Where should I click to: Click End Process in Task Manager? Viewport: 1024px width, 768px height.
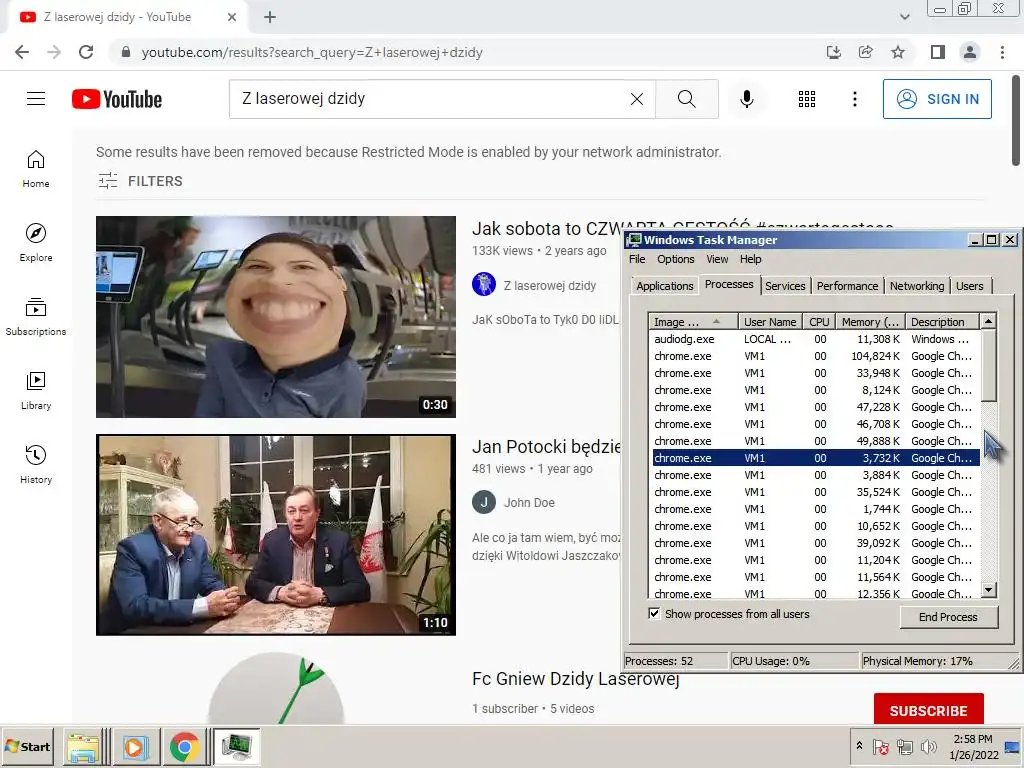[x=948, y=617]
